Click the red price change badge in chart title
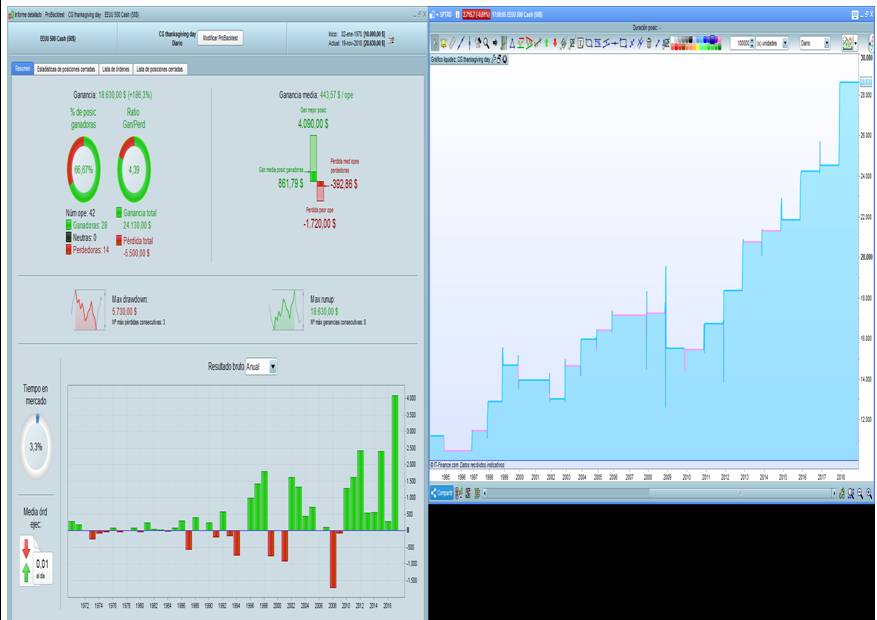The height and width of the screenshot is (620, 877). coord(476,15)
